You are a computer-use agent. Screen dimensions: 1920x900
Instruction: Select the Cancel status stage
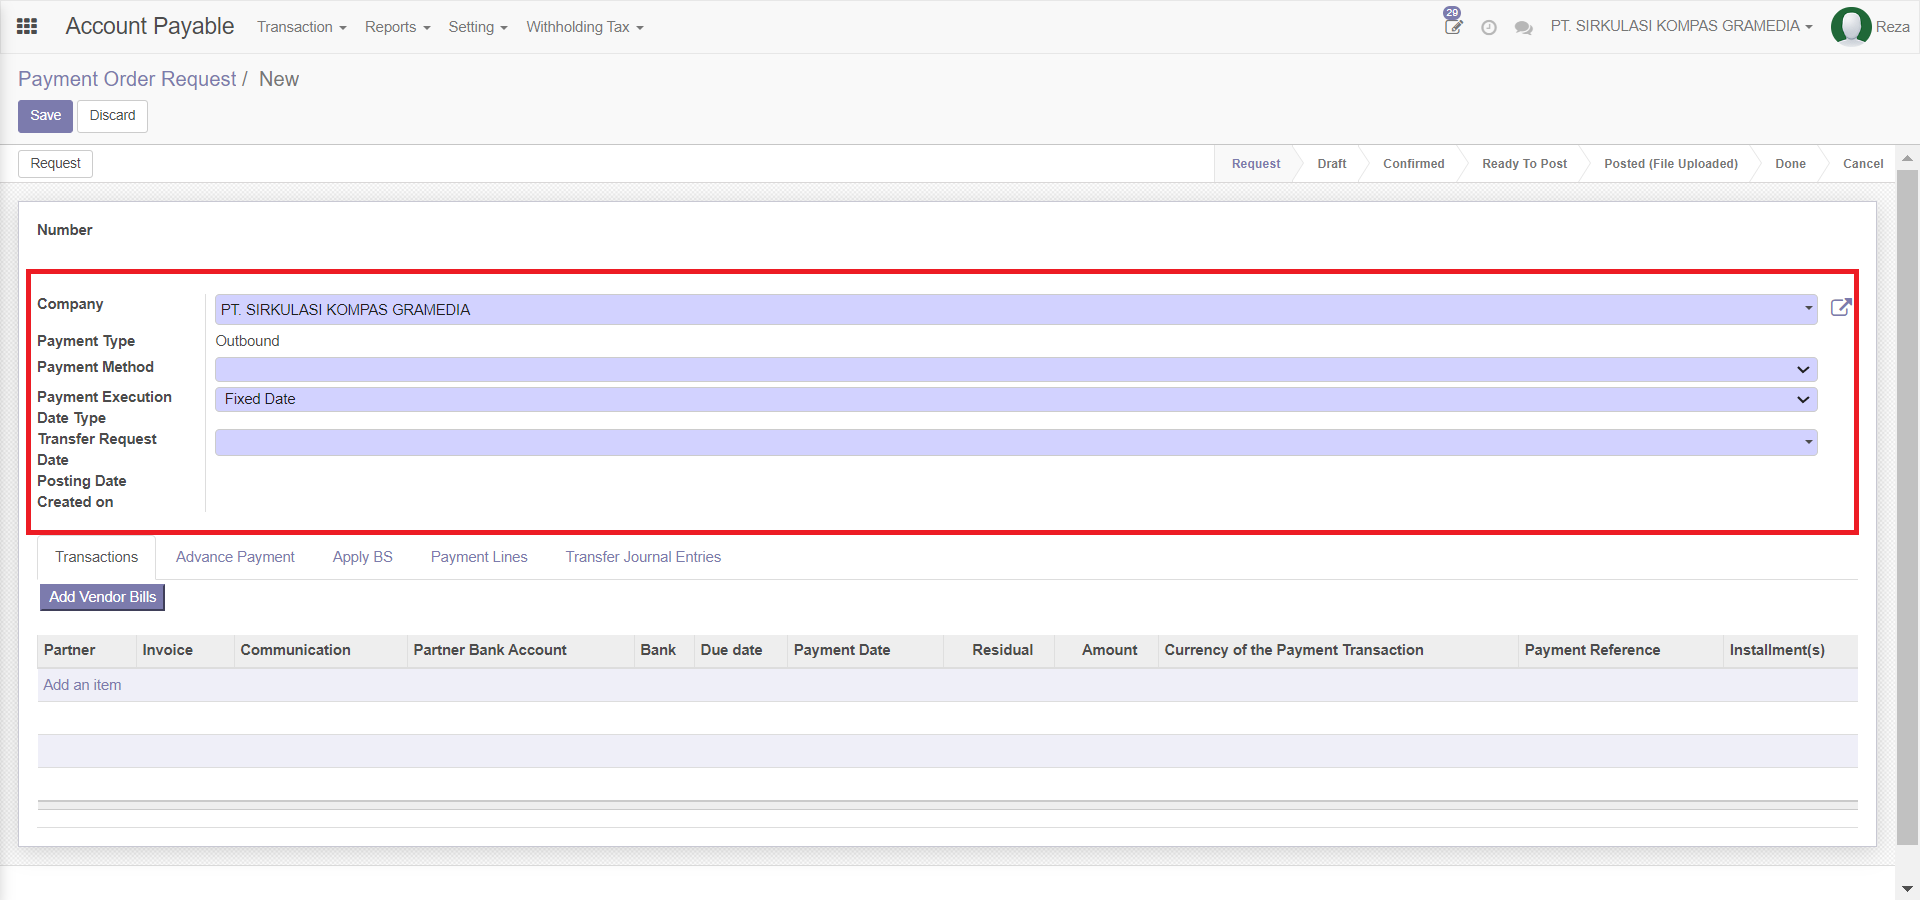click(1862, 164)
